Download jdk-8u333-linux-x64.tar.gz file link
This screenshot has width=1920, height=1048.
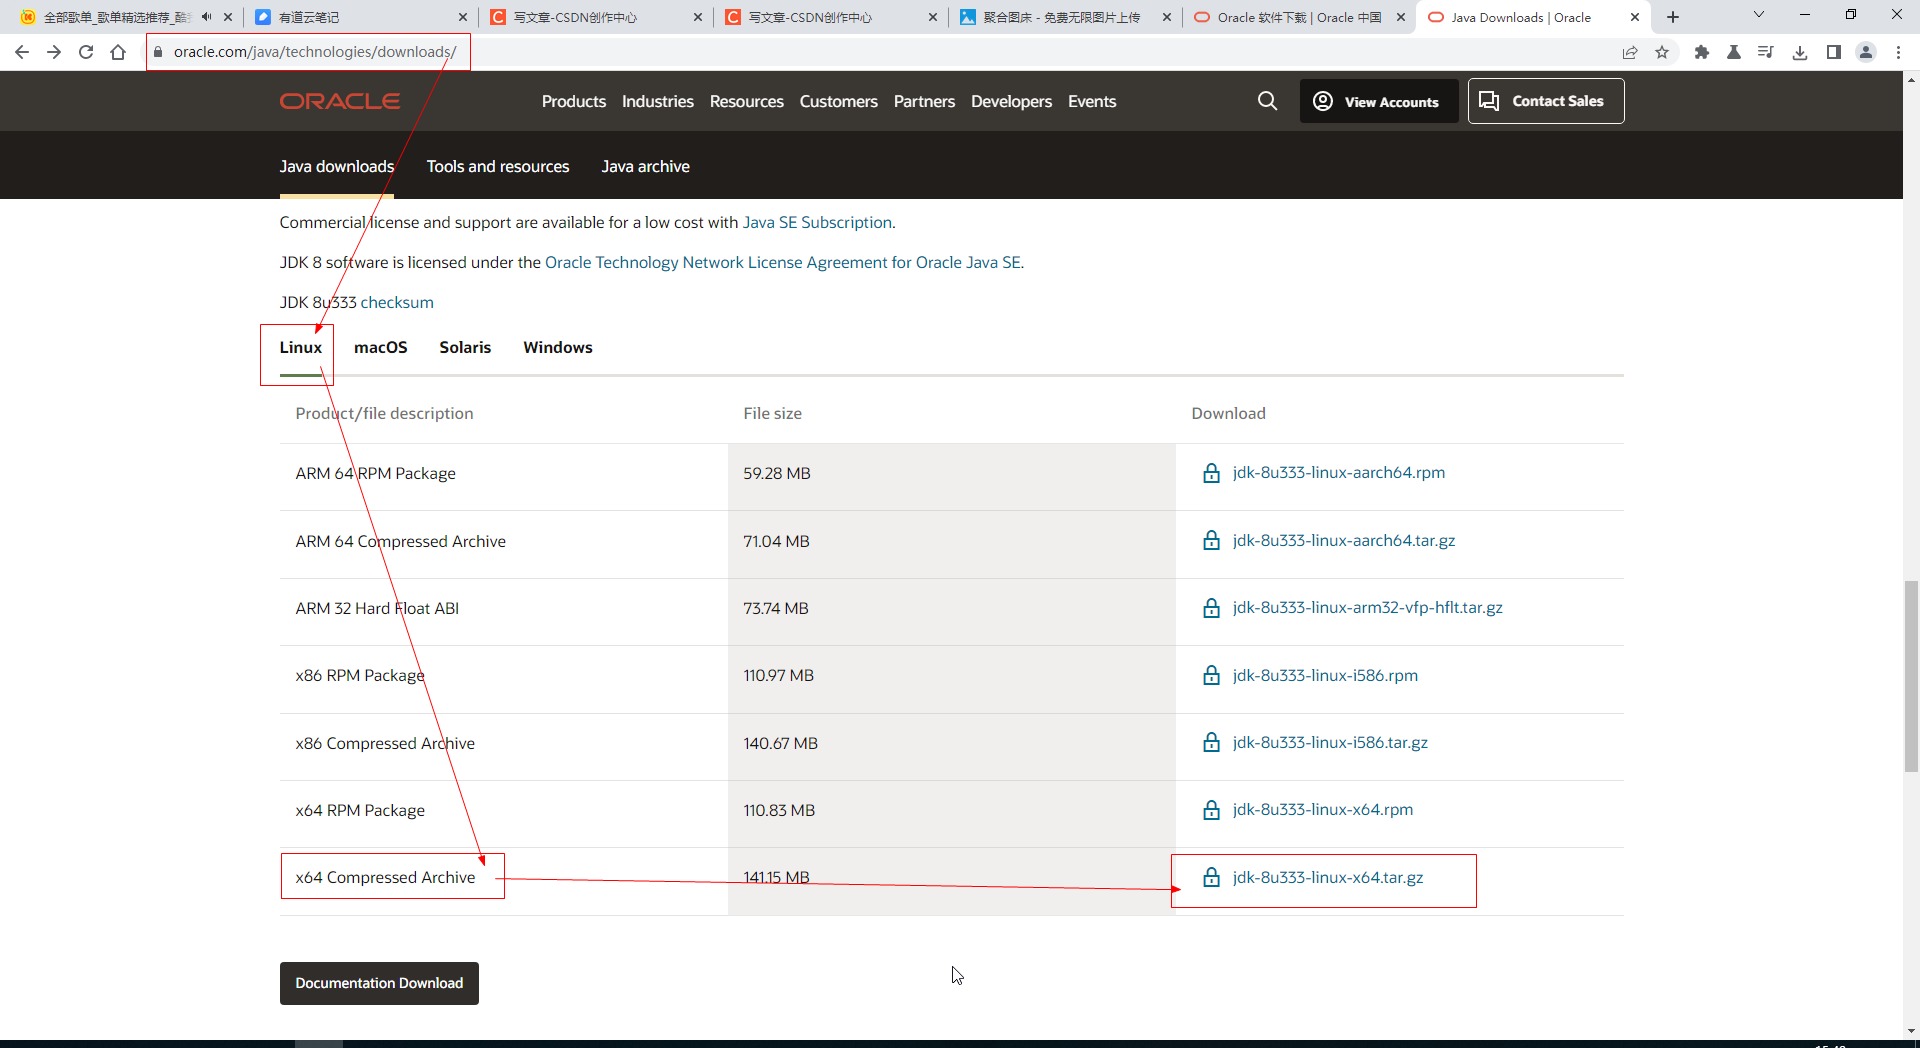(x=1327, y=877)
